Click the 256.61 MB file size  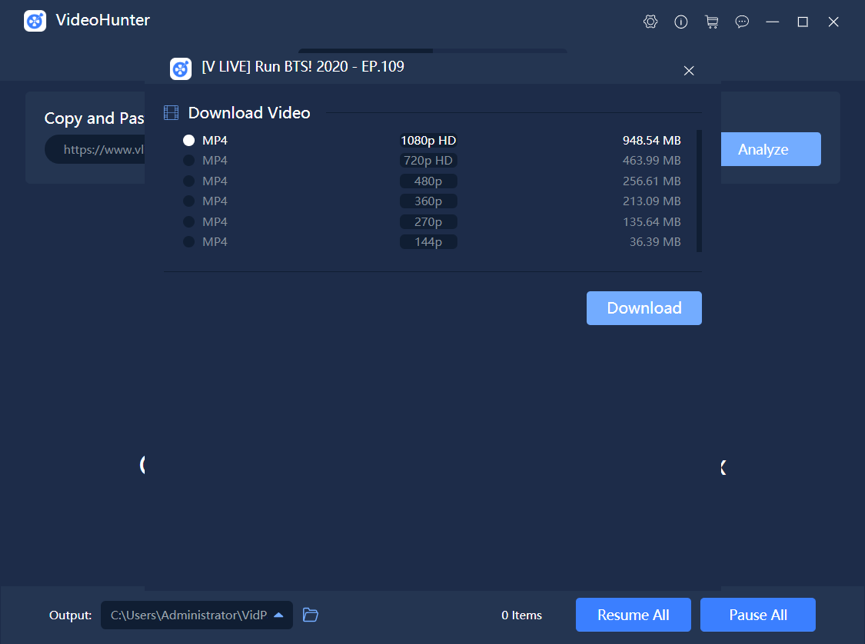point(652,181)
